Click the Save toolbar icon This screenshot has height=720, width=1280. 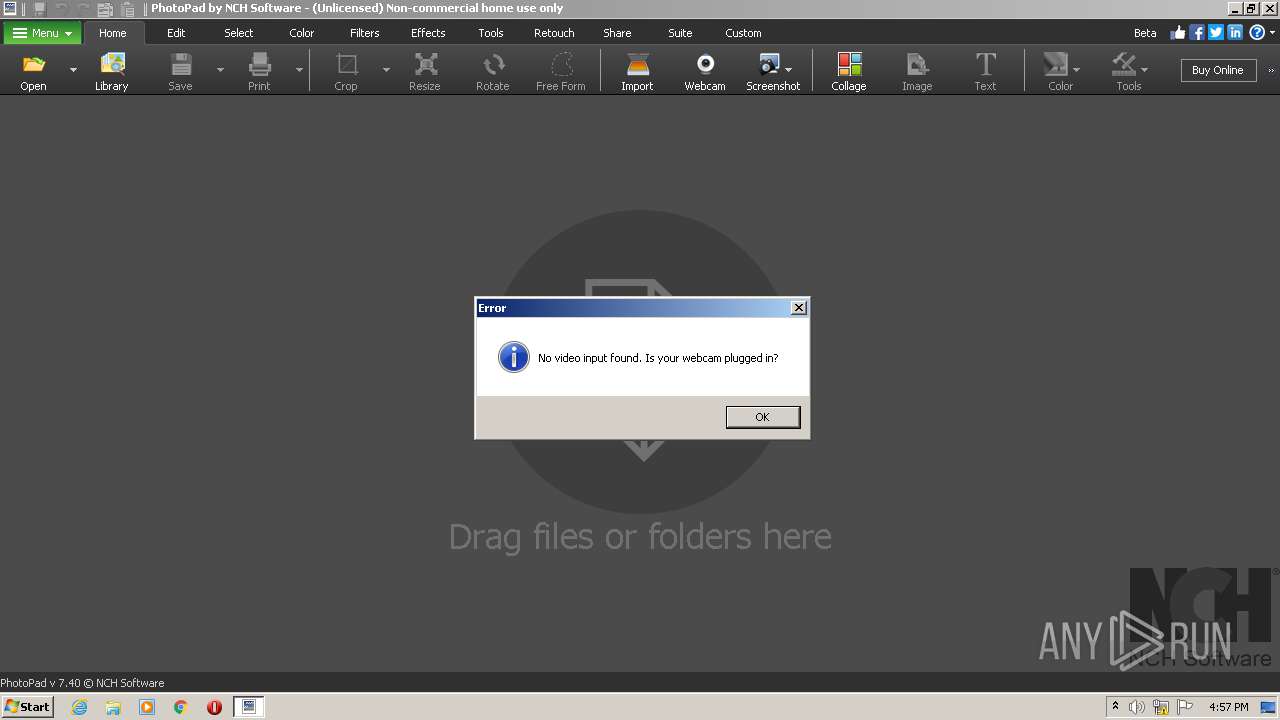pos(180,71)
